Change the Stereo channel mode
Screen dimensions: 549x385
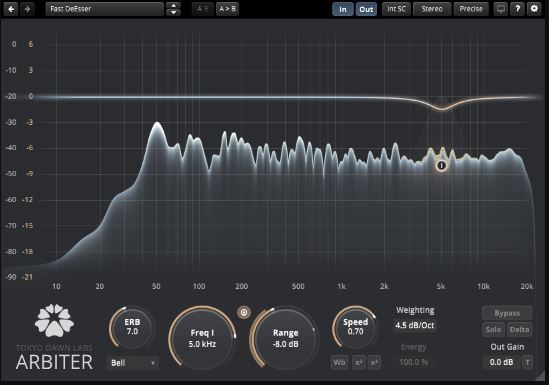[x=432, y=9]
